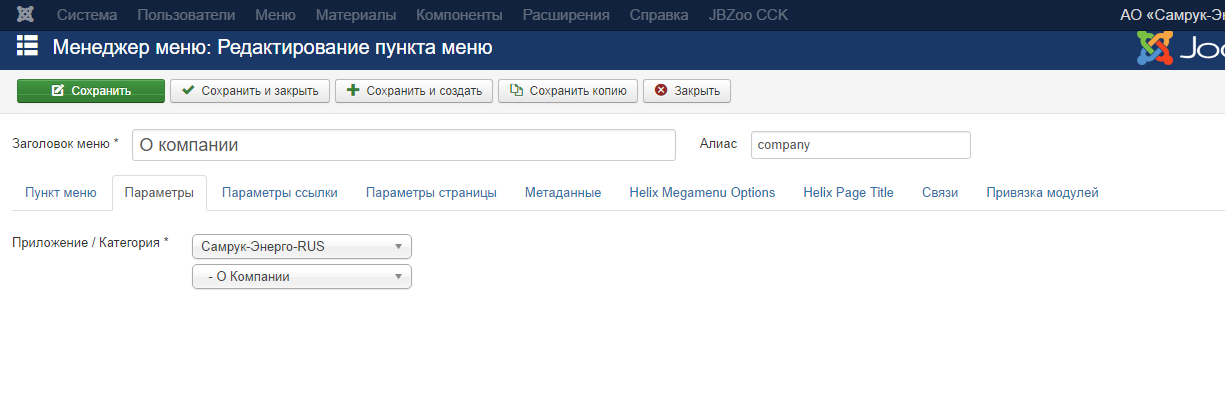This screenshot has width=1225, height=403.
Task: Click the menu manager grid icon
Action: coord(27,46)
